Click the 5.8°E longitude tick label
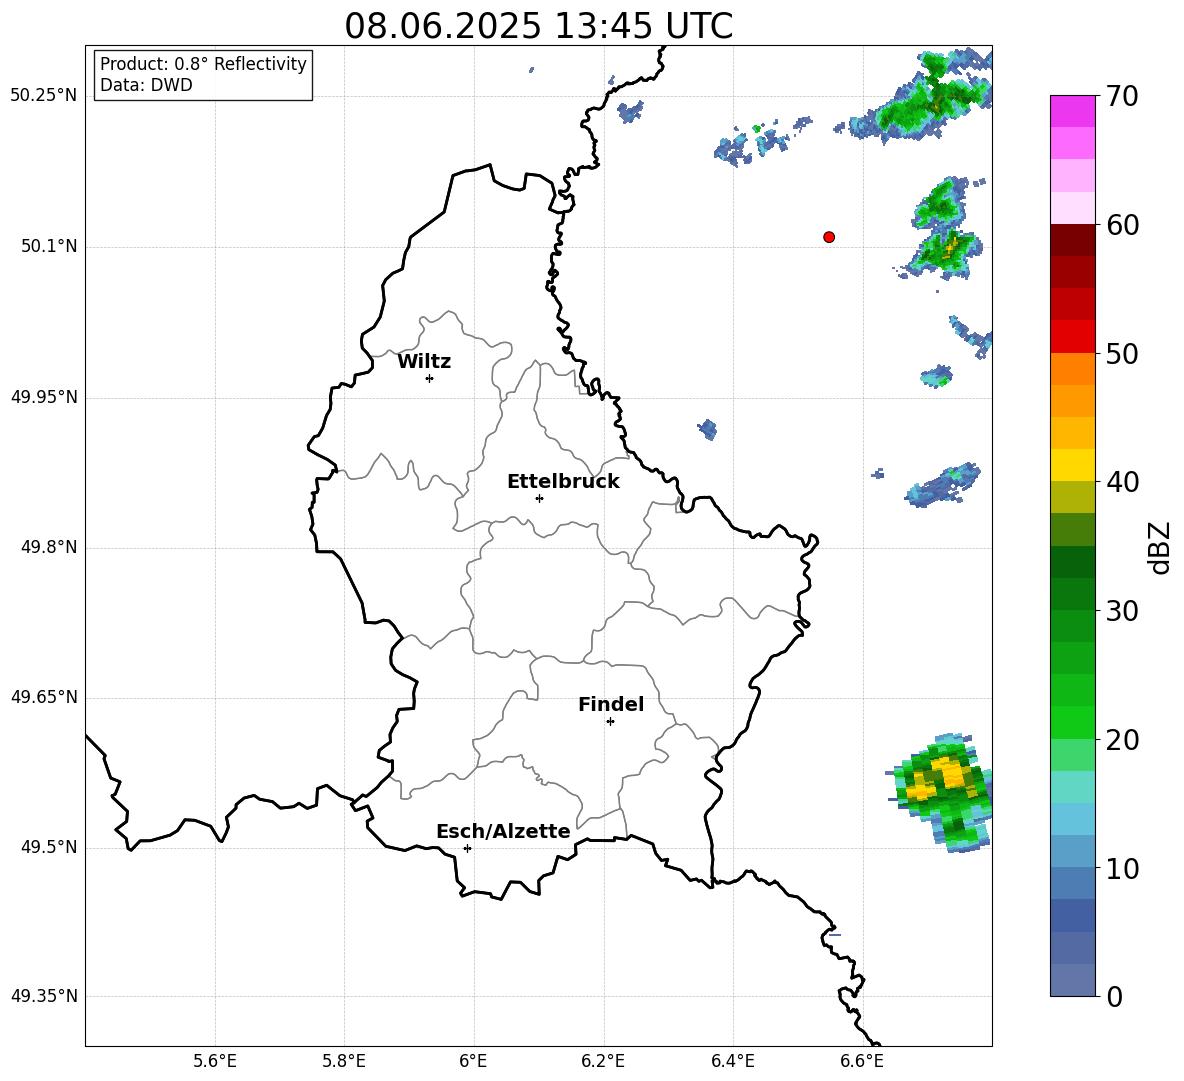Viewport: 1184px width, 1081px height. point(344,1061)
